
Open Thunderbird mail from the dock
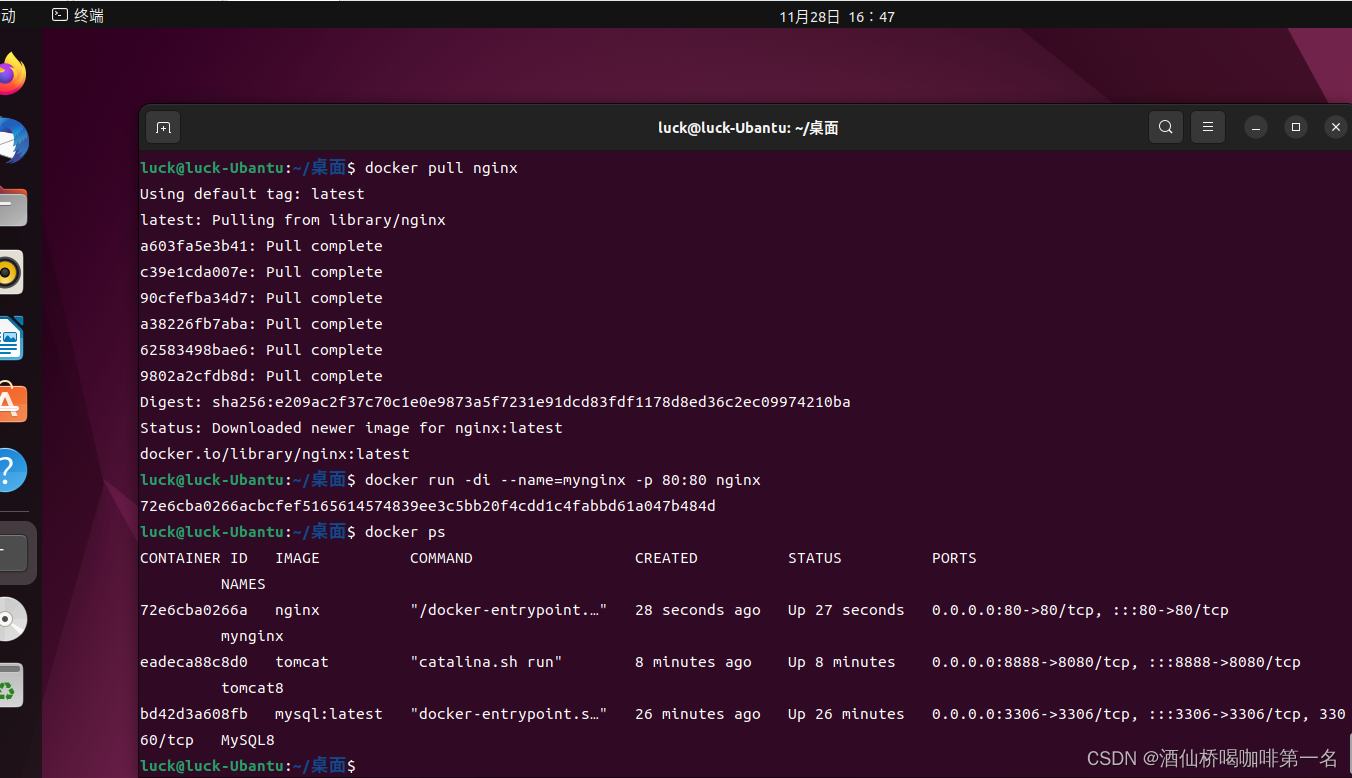coord(11,141)
